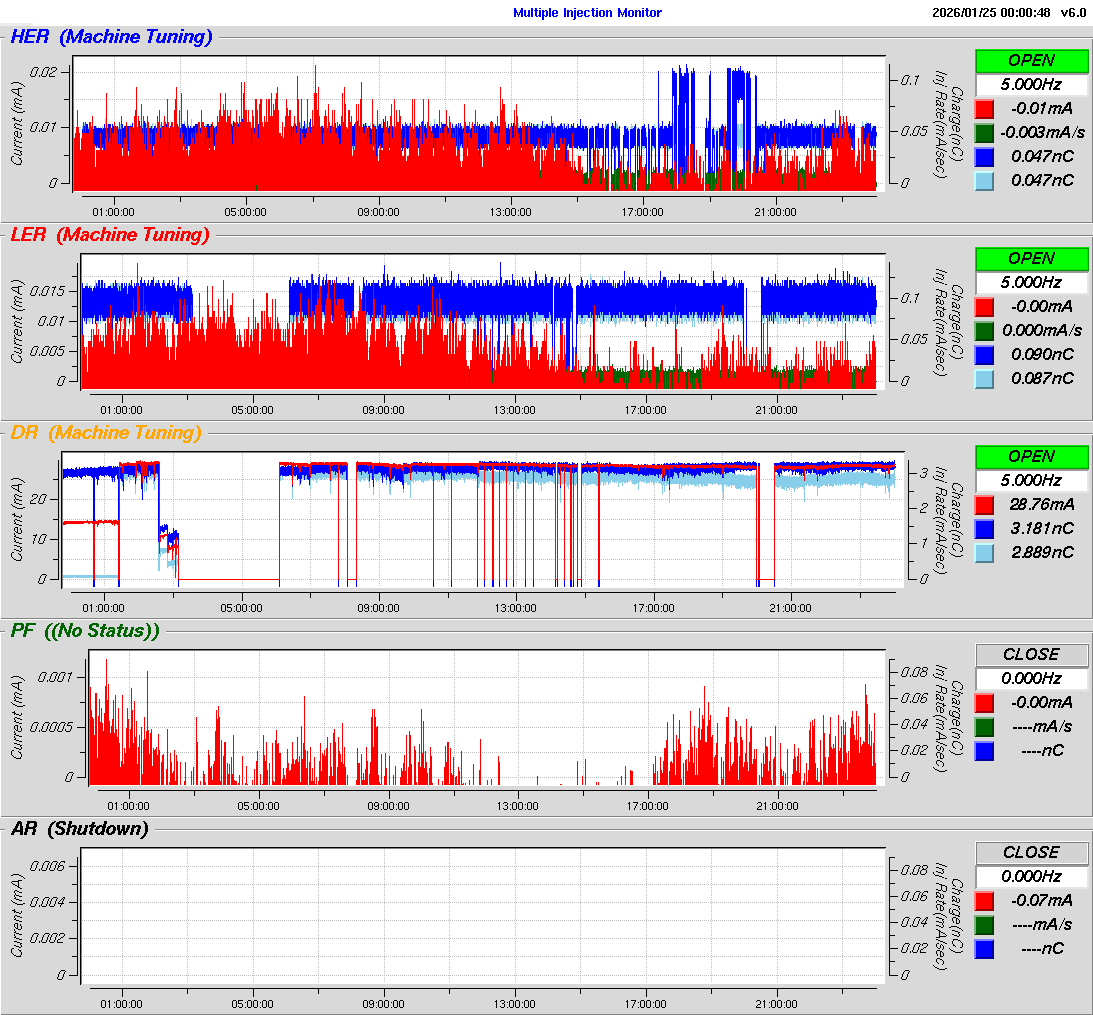Select the HER 5.000Hz frequency field
The height and width of the screenshot is (1015, 1093).
pyautogui.click(x=1031, y=84)
